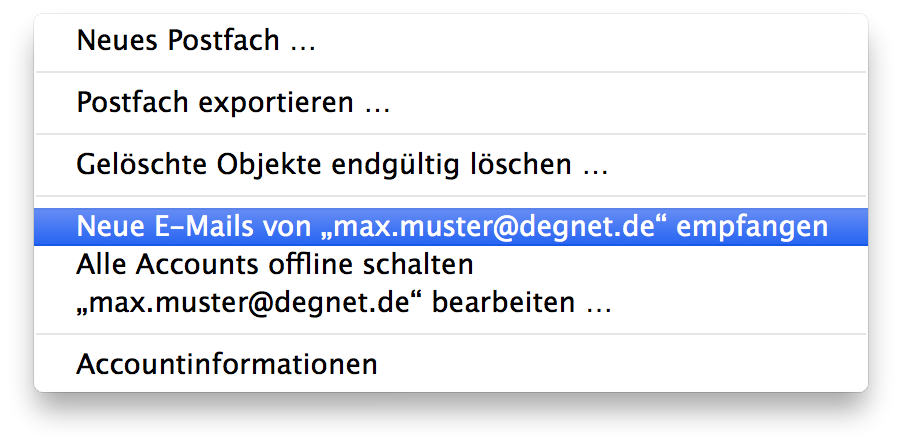Choose "Postfach exportieren …" from the menu
Viewport: 902px width, 446px height.
233,103
